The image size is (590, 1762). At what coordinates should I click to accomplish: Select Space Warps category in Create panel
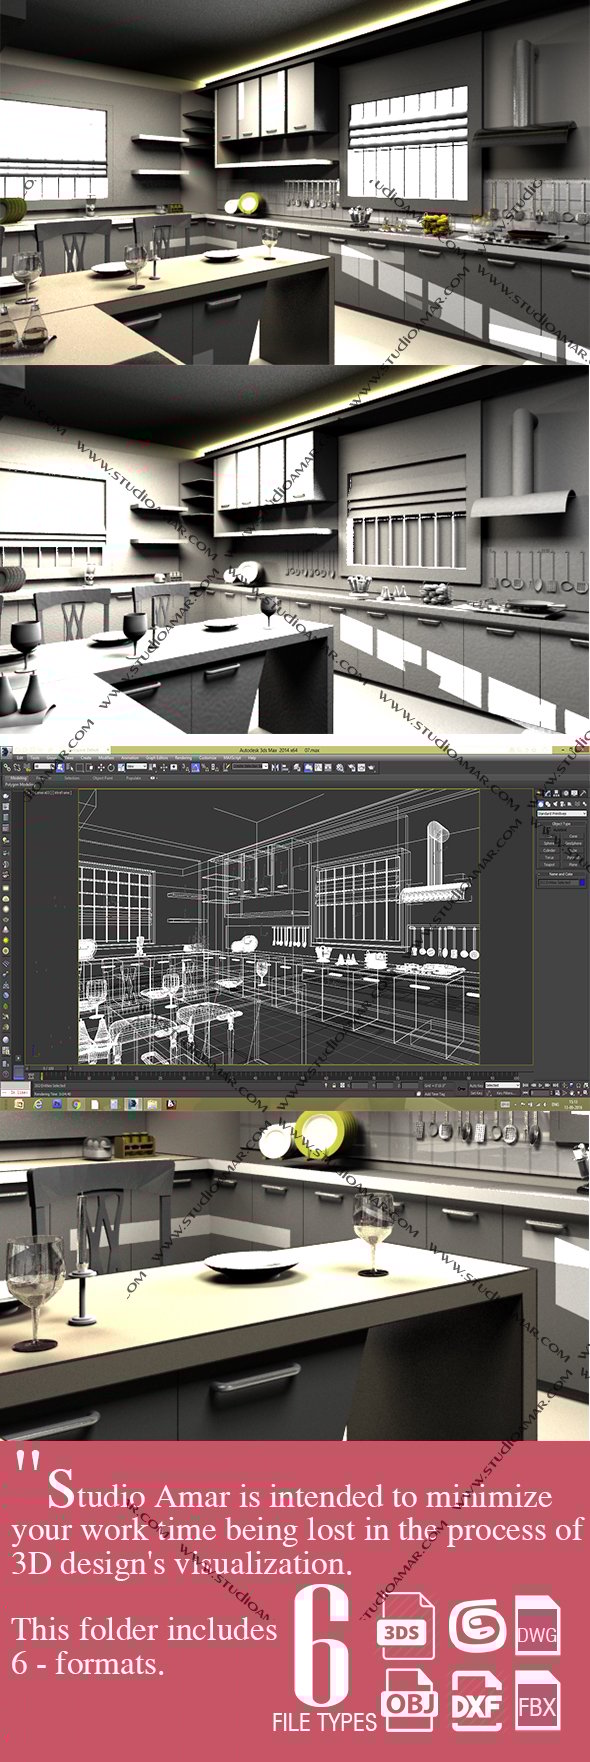tap(577, 804)
